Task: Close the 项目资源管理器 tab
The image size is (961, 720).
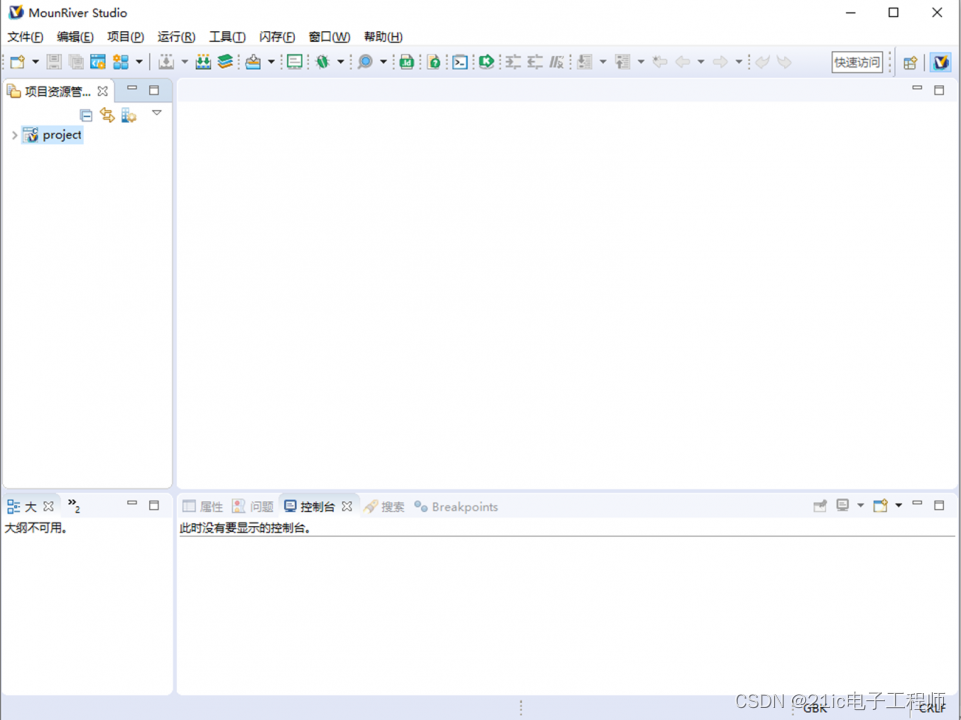Action: [103, 91]
